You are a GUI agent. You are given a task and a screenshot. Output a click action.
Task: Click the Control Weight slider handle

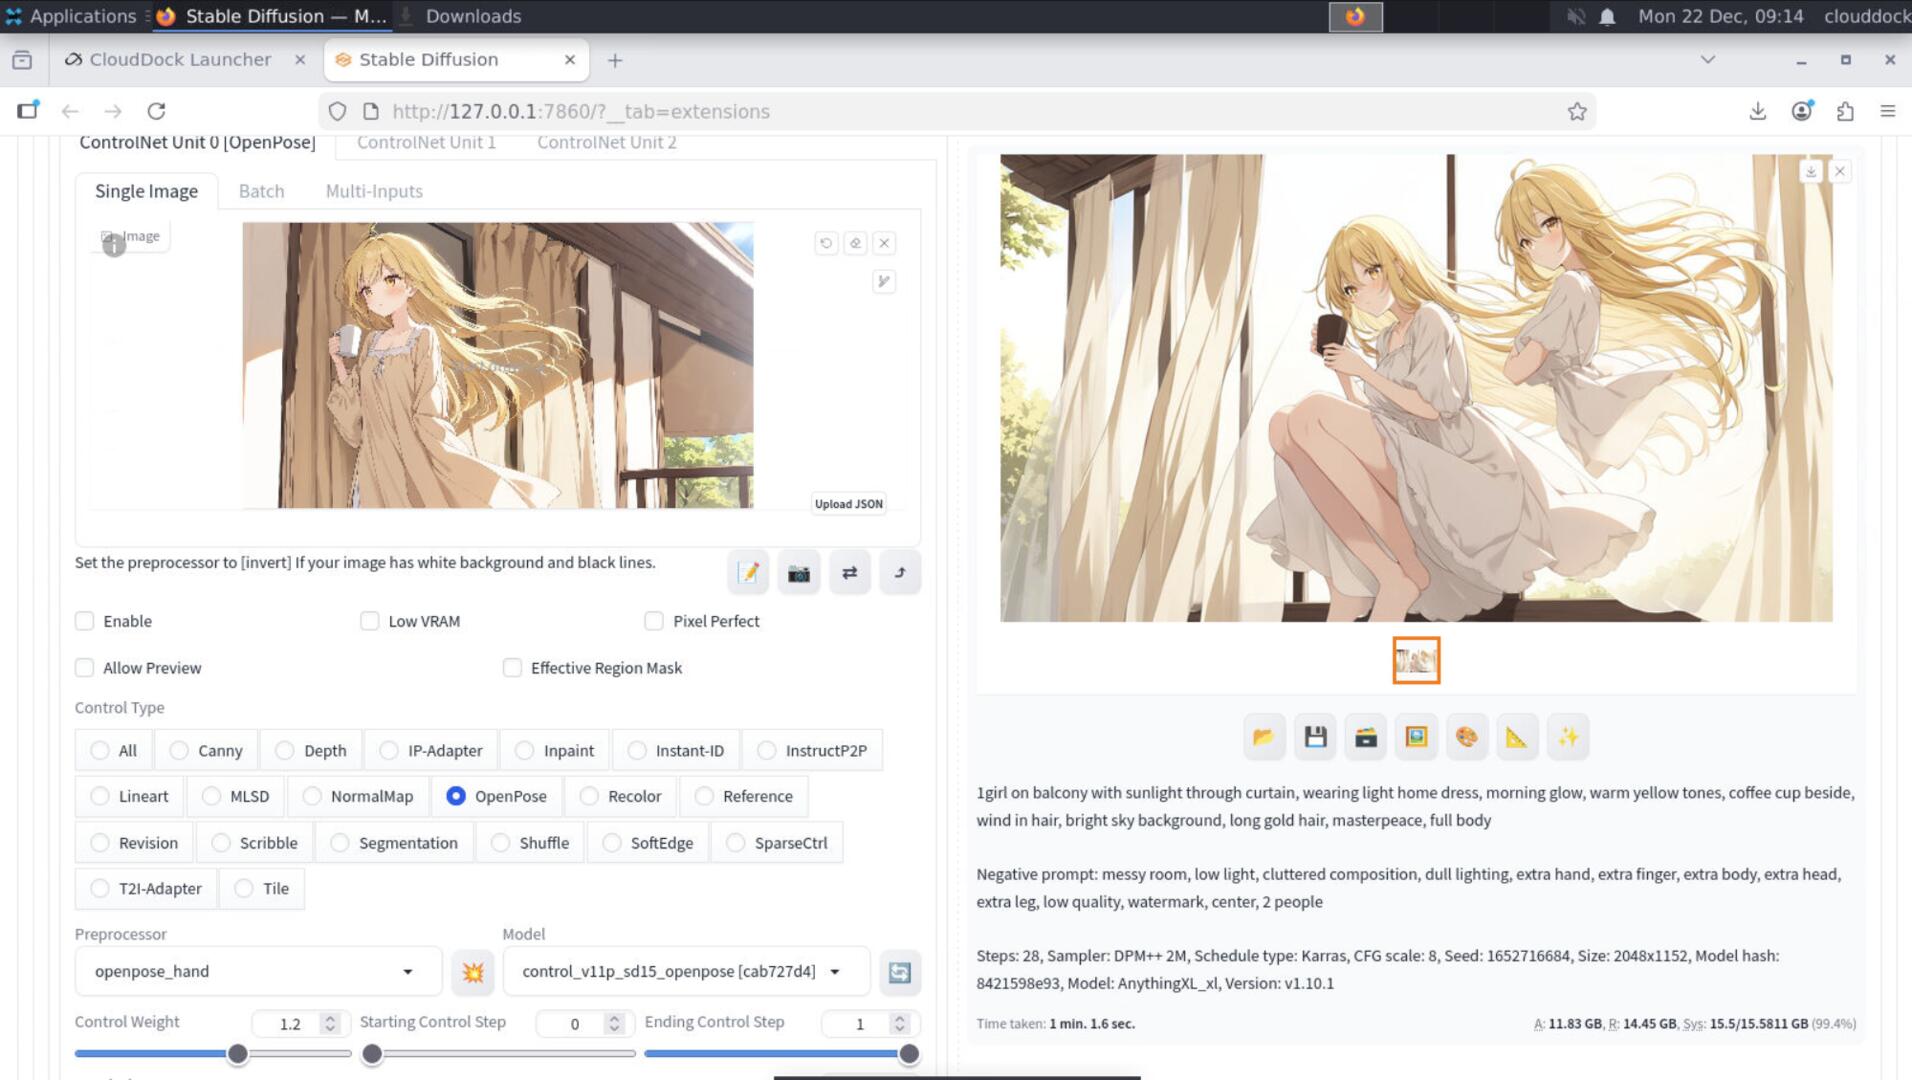pyautogui.click(x=237, y=1054)
